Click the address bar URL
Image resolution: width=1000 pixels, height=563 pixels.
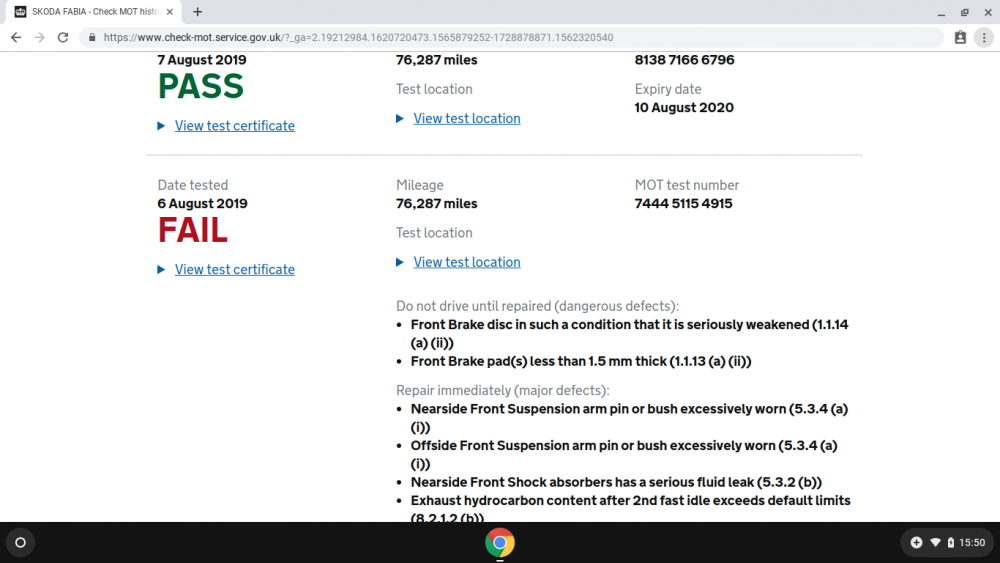(358, 38)
